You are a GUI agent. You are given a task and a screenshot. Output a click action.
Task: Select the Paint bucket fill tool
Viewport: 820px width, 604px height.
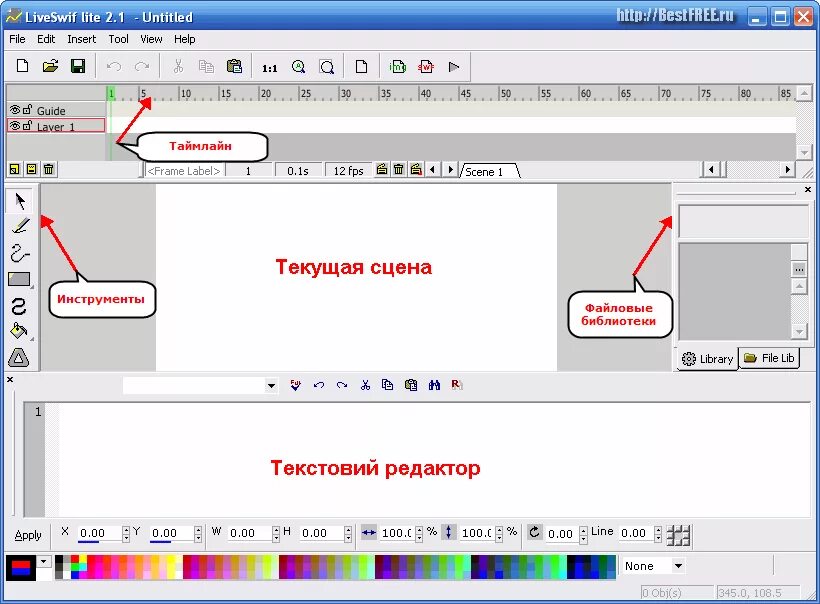pos(19,331)
